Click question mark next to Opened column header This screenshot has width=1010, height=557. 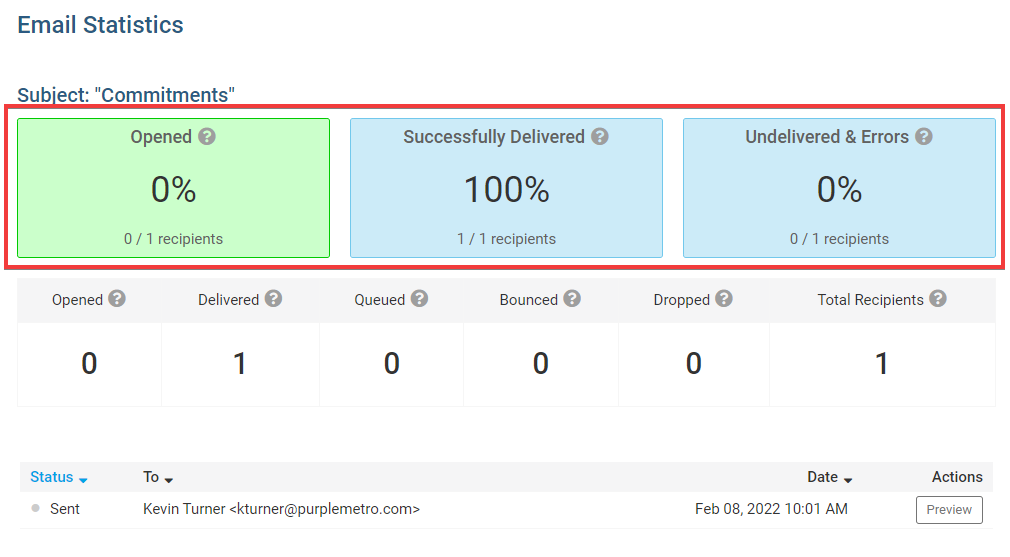point(117,299)
